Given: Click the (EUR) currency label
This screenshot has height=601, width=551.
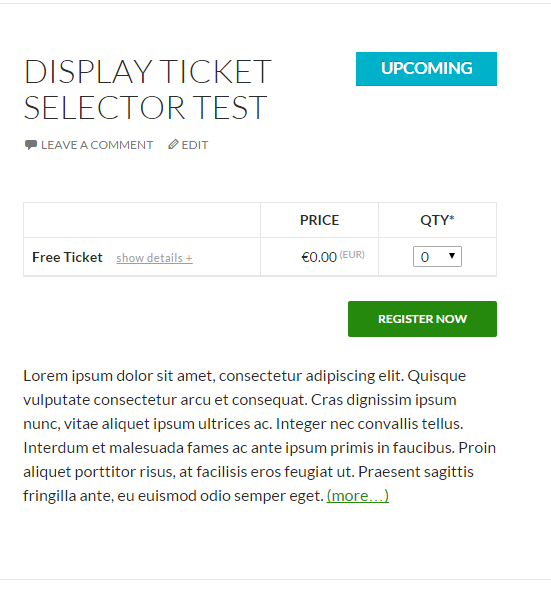Looking at the screenshot, I should click(x=352, y=255).
